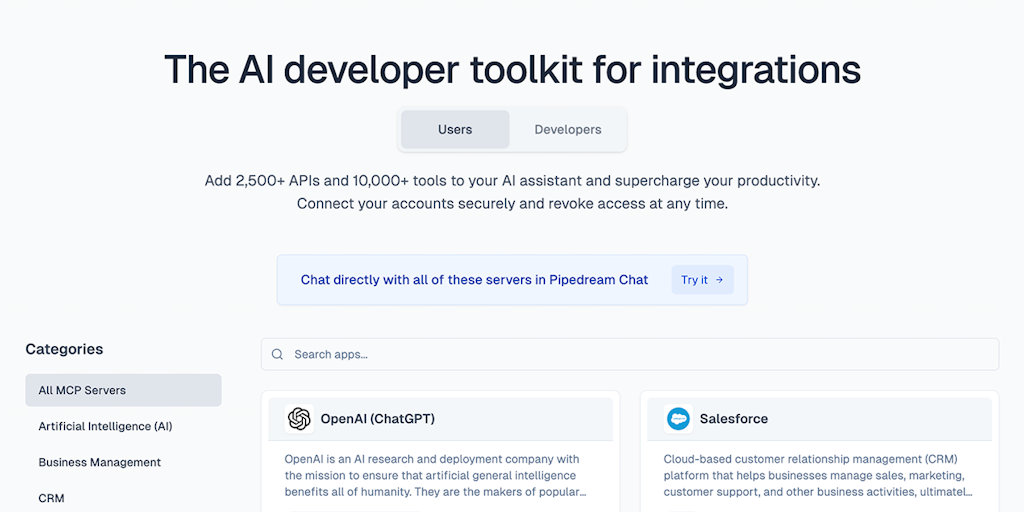This screenshot has width=1024, height=512.
Task: Switch to the Users tab
Action: (455, 129)
